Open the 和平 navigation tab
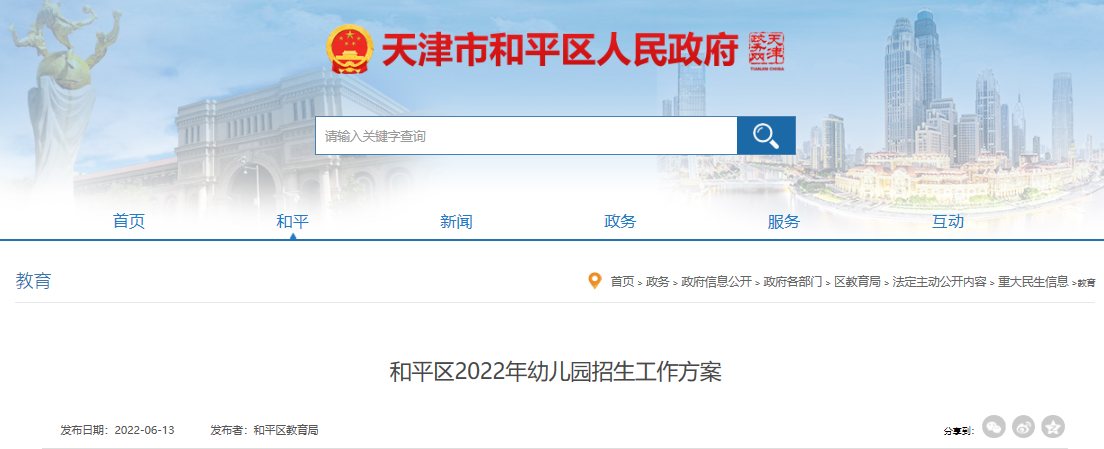Image resolution: width=1104 pixels, height=449 pixels. (293, 222)
